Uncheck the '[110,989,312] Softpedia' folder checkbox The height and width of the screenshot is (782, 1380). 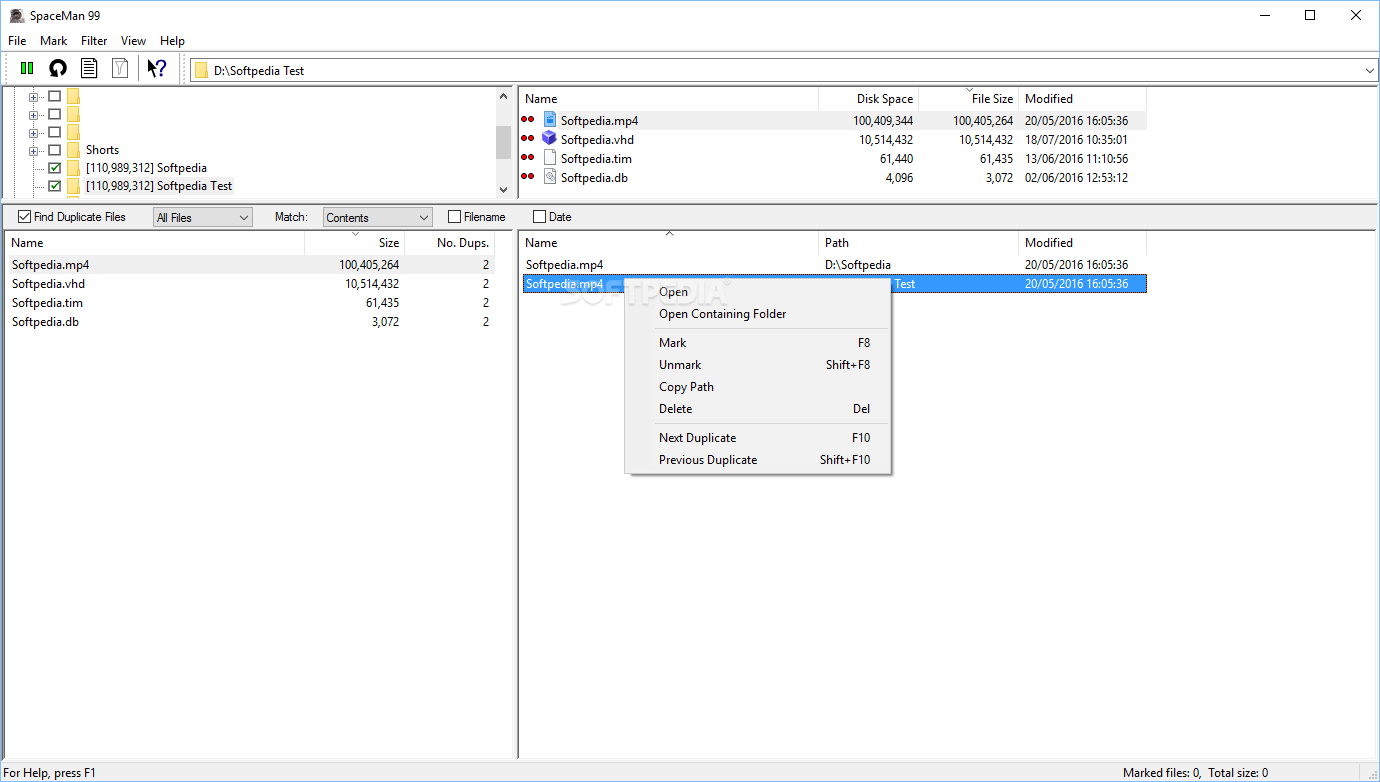click(55, 168)
